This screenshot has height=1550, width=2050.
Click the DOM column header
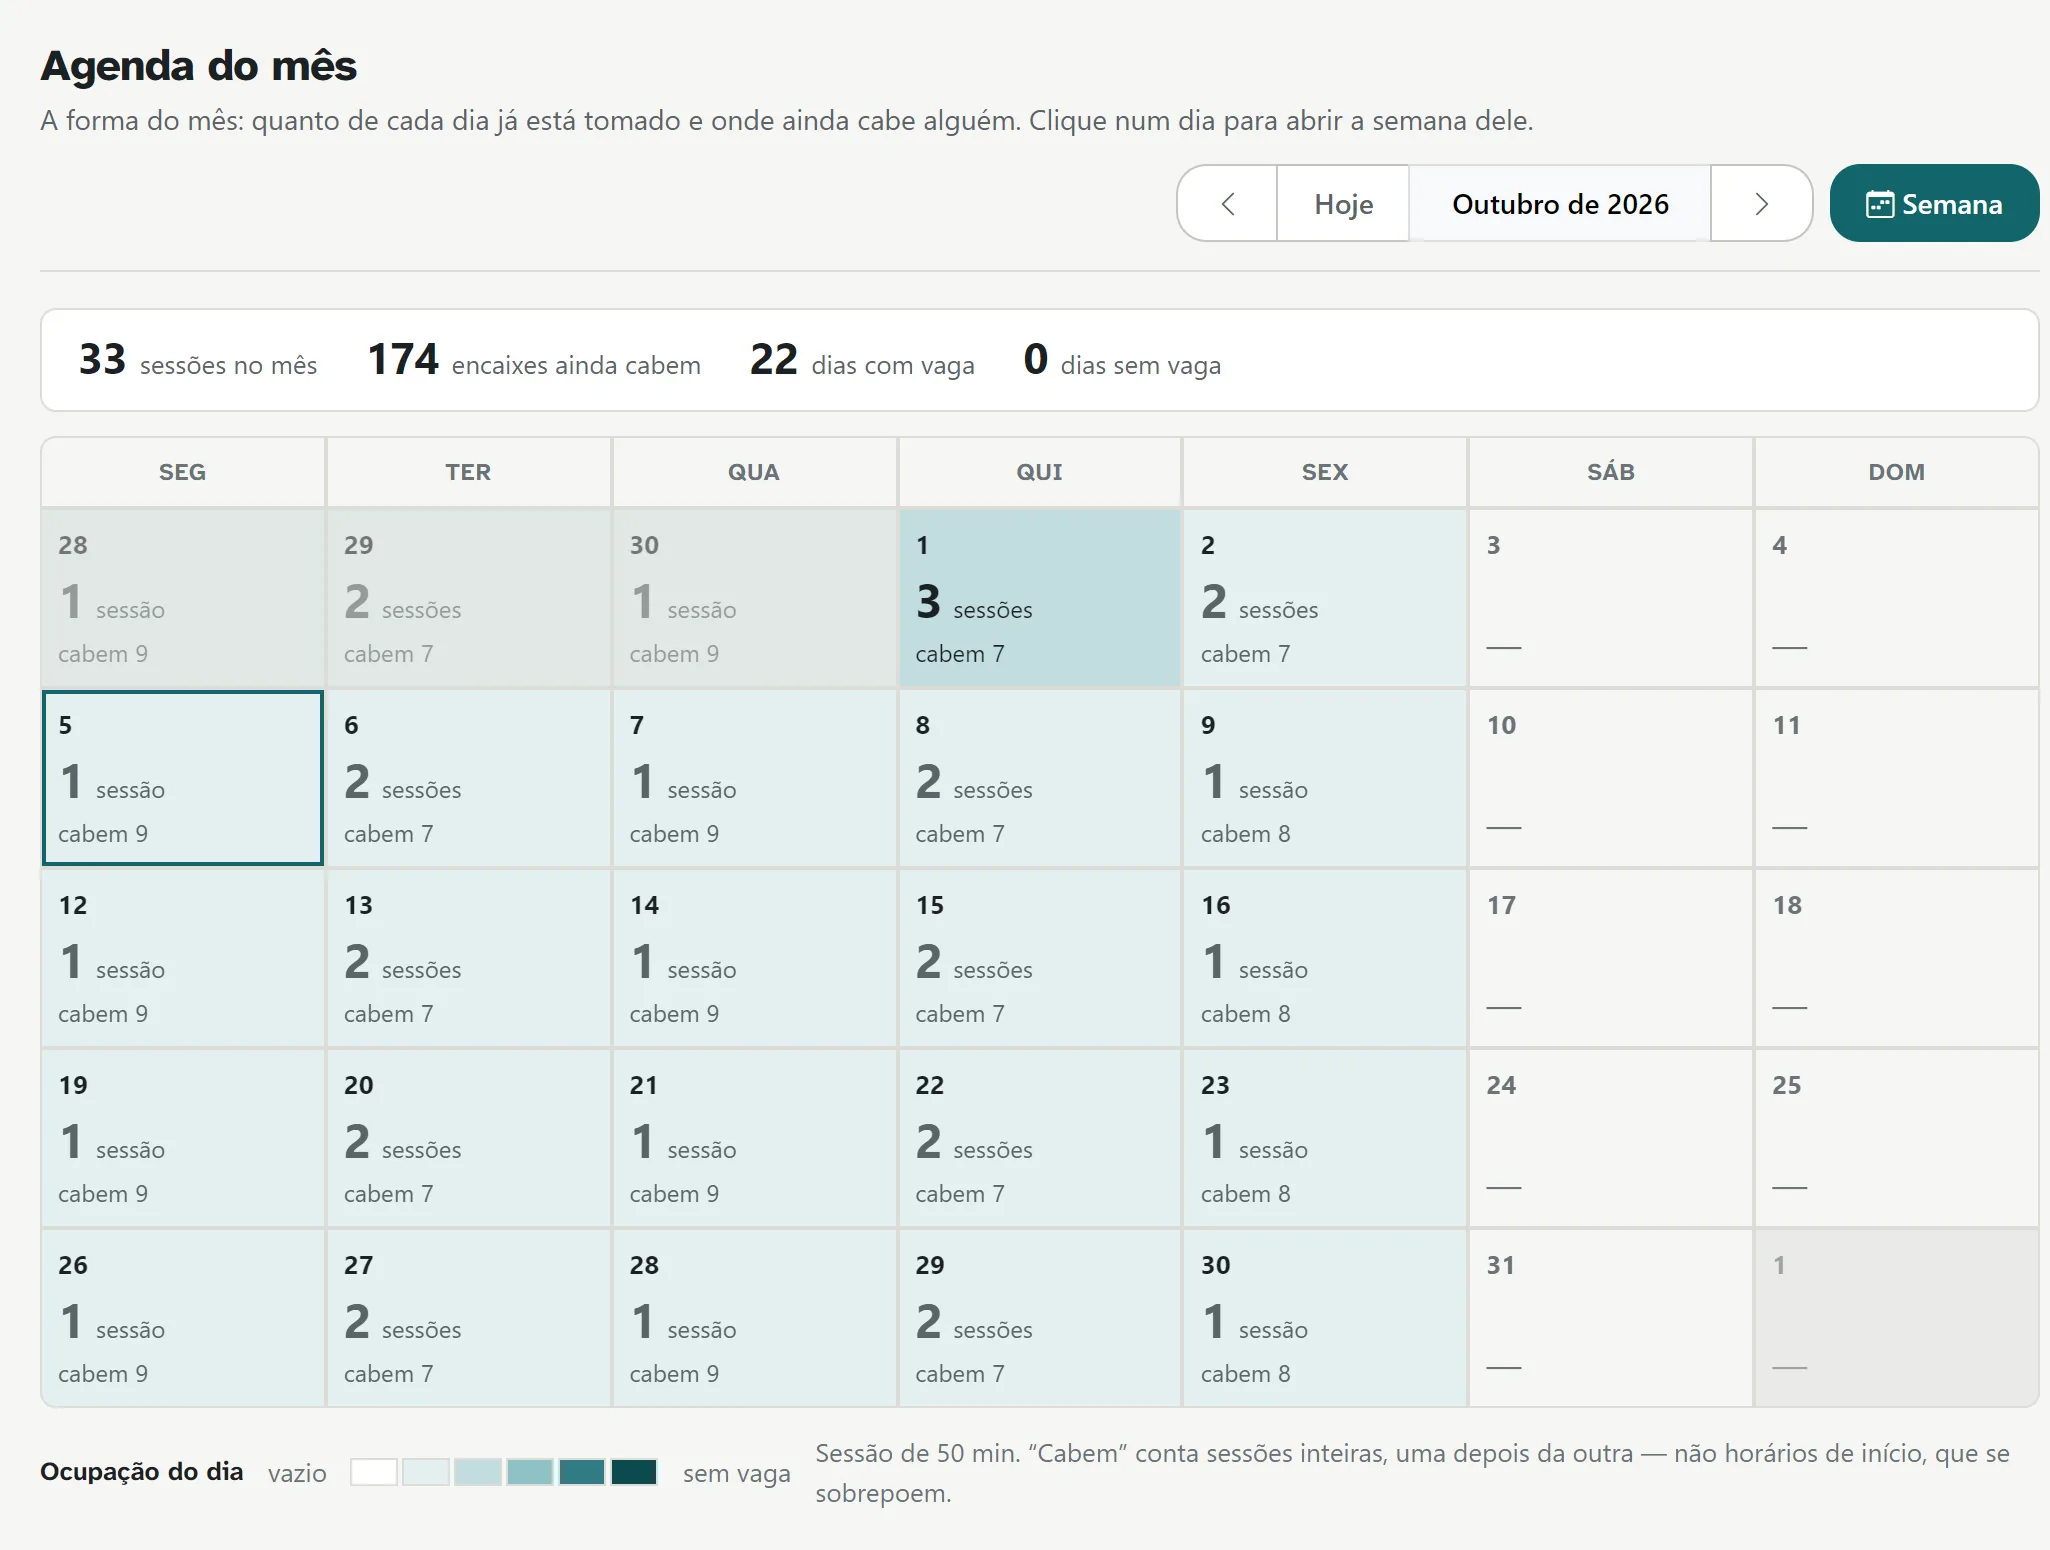pos(1897,472)
